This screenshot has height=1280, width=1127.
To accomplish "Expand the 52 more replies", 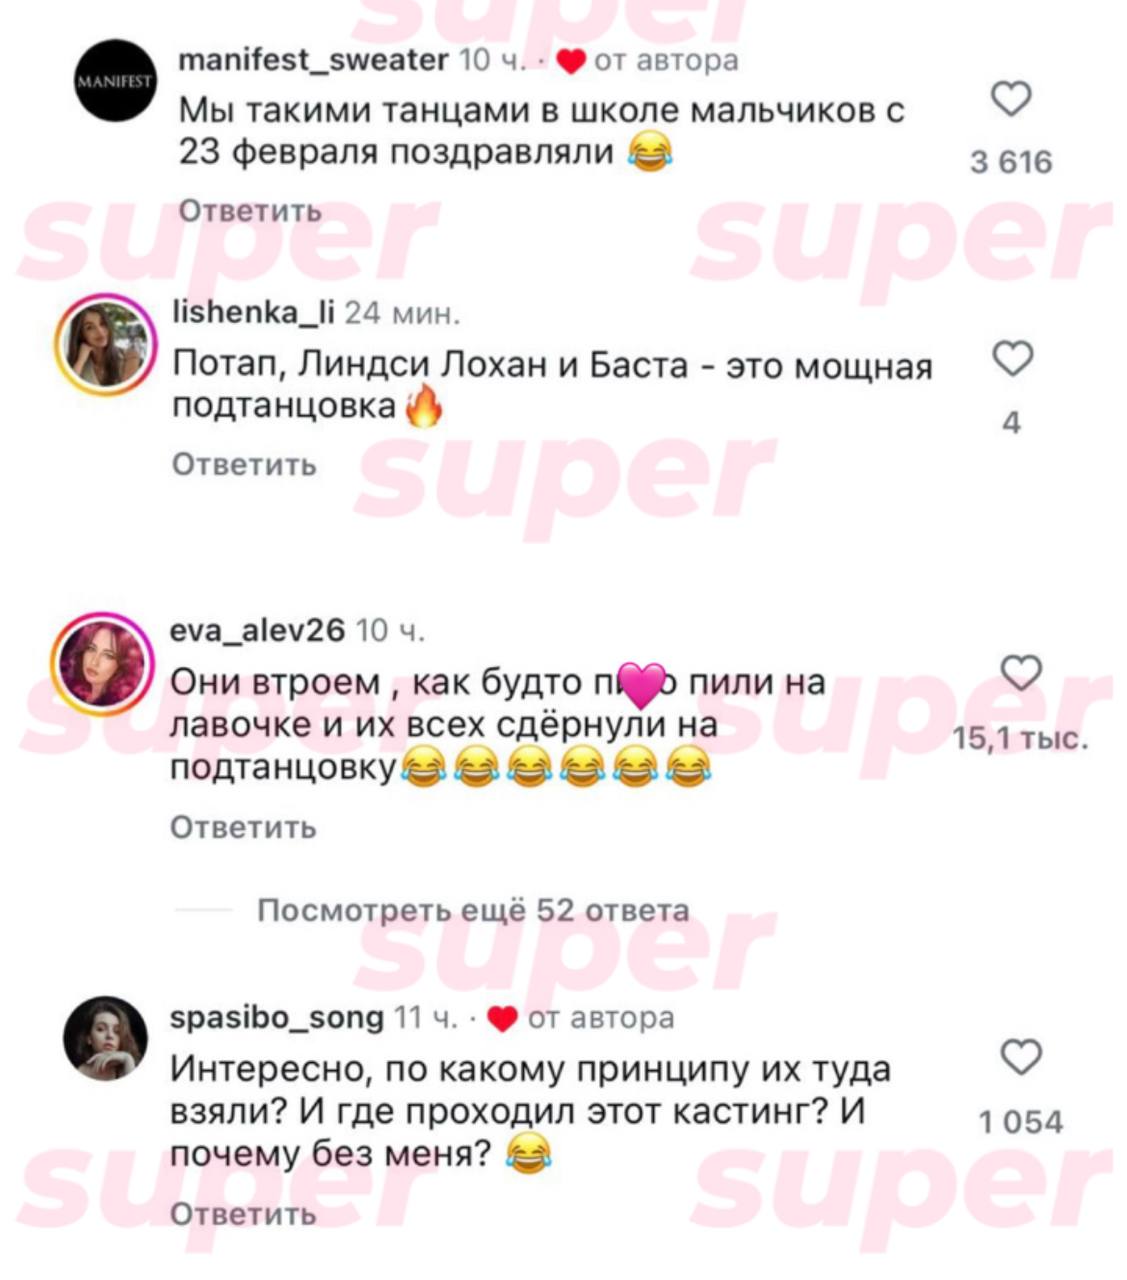I will pos(473,910).
